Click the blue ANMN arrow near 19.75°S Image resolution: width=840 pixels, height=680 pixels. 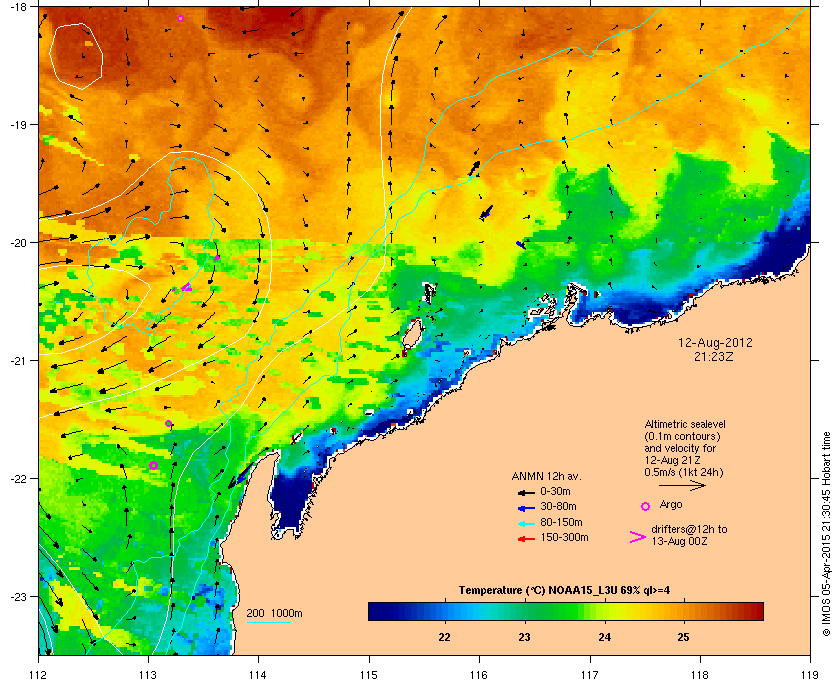click(486, 212)
